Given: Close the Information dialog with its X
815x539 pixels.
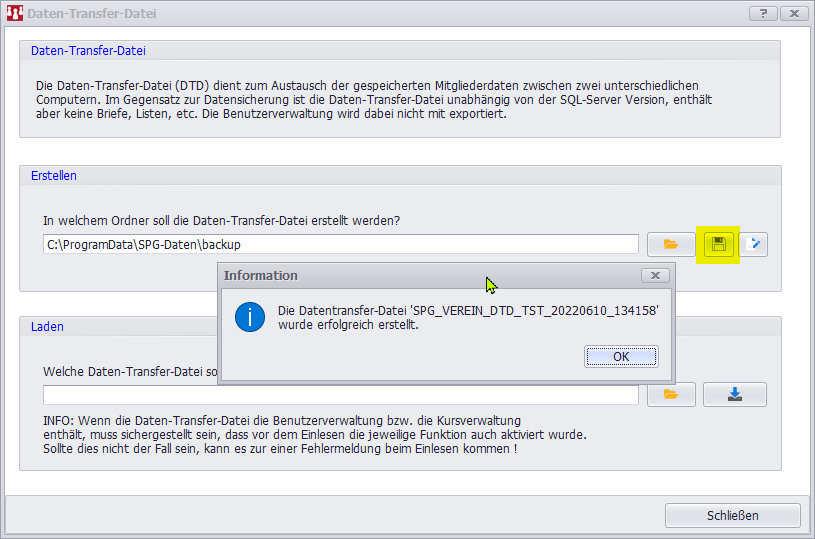Looking at the screenshot, I should coord(654,275).
